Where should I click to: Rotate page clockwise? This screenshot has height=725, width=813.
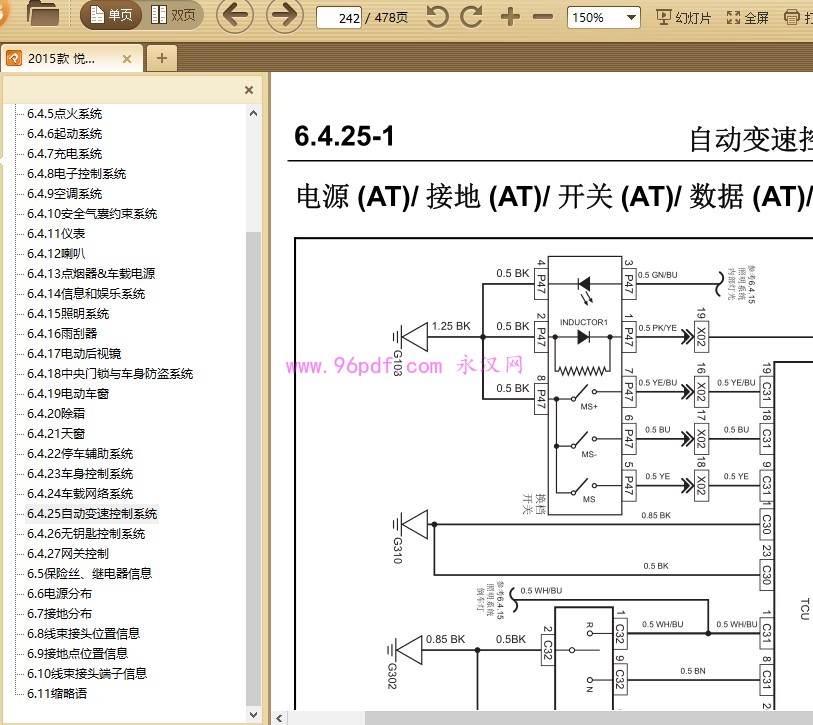tap(471, 17)
